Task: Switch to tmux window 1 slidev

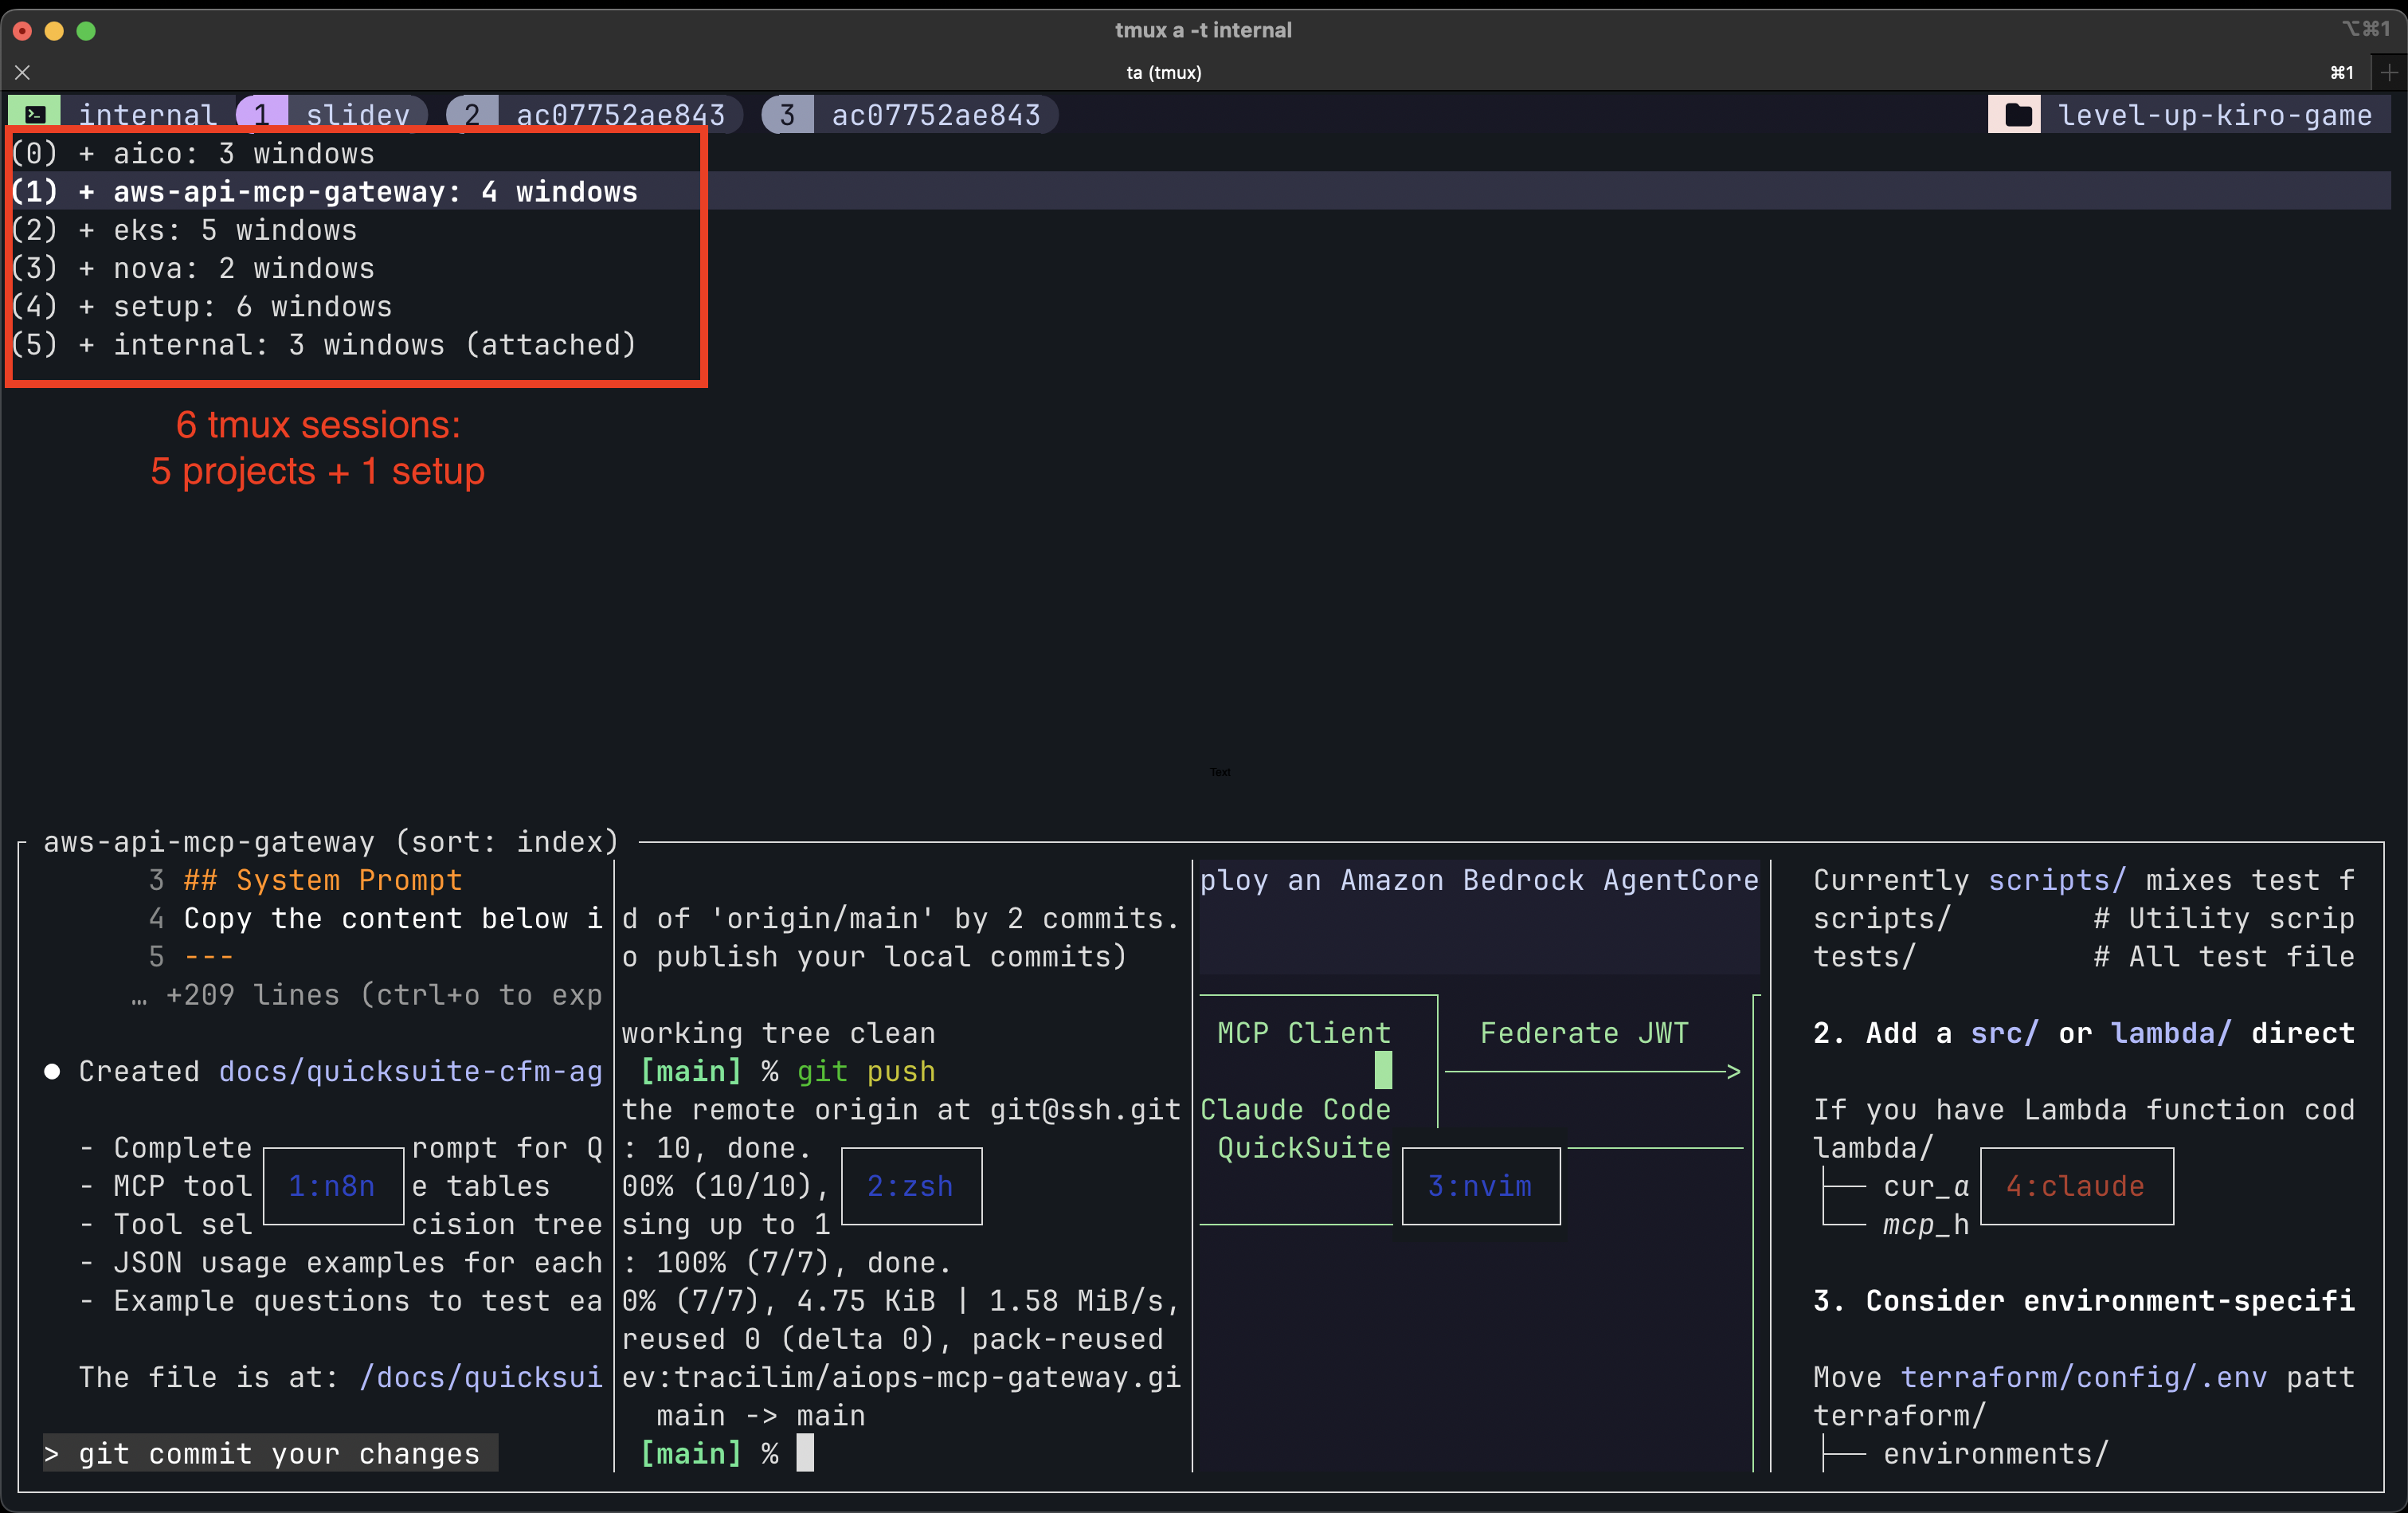Action: tap(332, 115)
